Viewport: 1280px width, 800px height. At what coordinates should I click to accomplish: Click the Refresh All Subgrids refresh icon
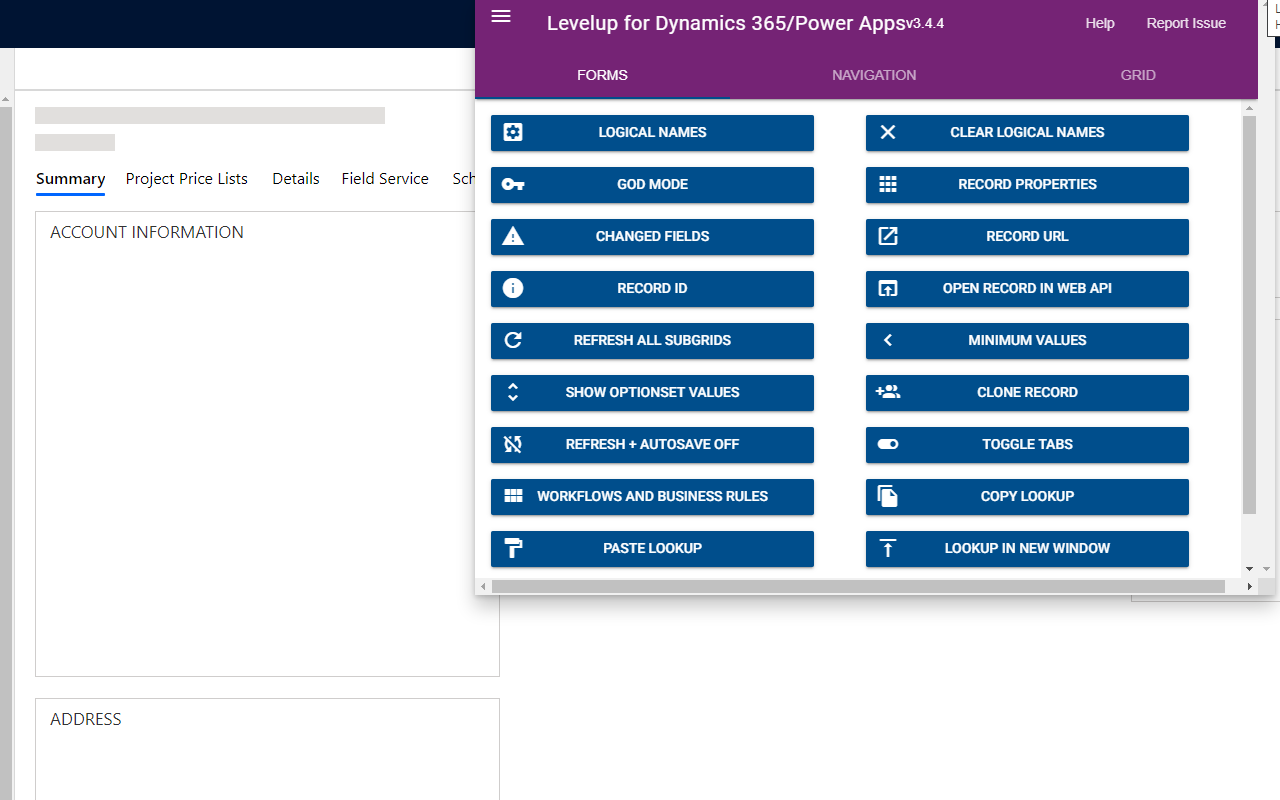point(513,340)
